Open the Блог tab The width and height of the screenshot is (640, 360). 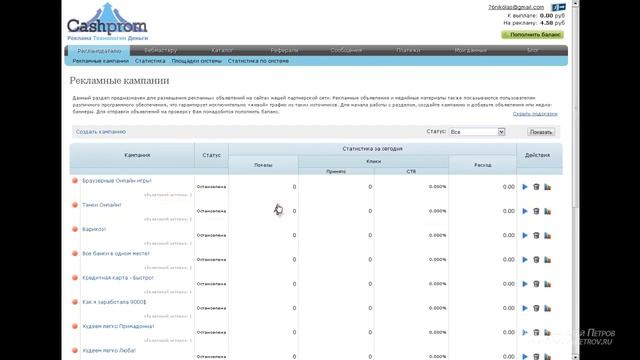tap(532, 50)
